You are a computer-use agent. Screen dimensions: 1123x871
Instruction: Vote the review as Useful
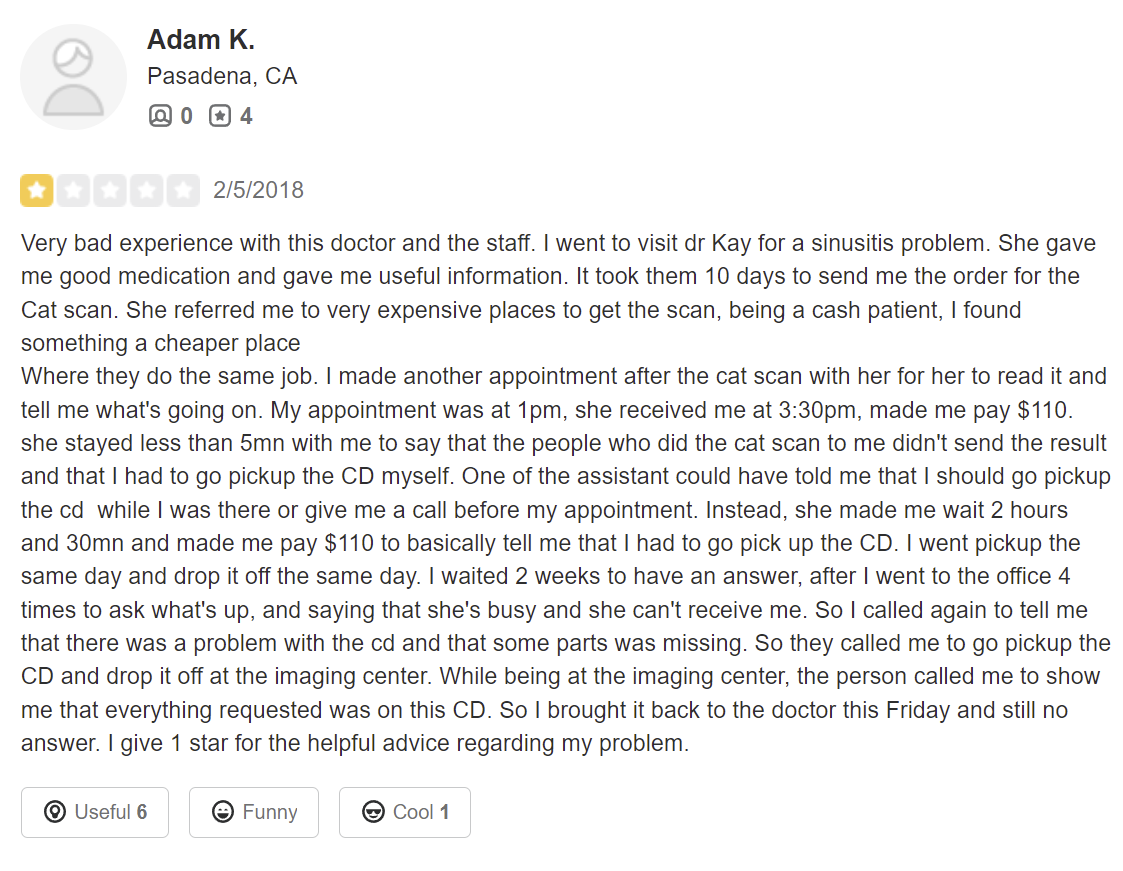95,812
